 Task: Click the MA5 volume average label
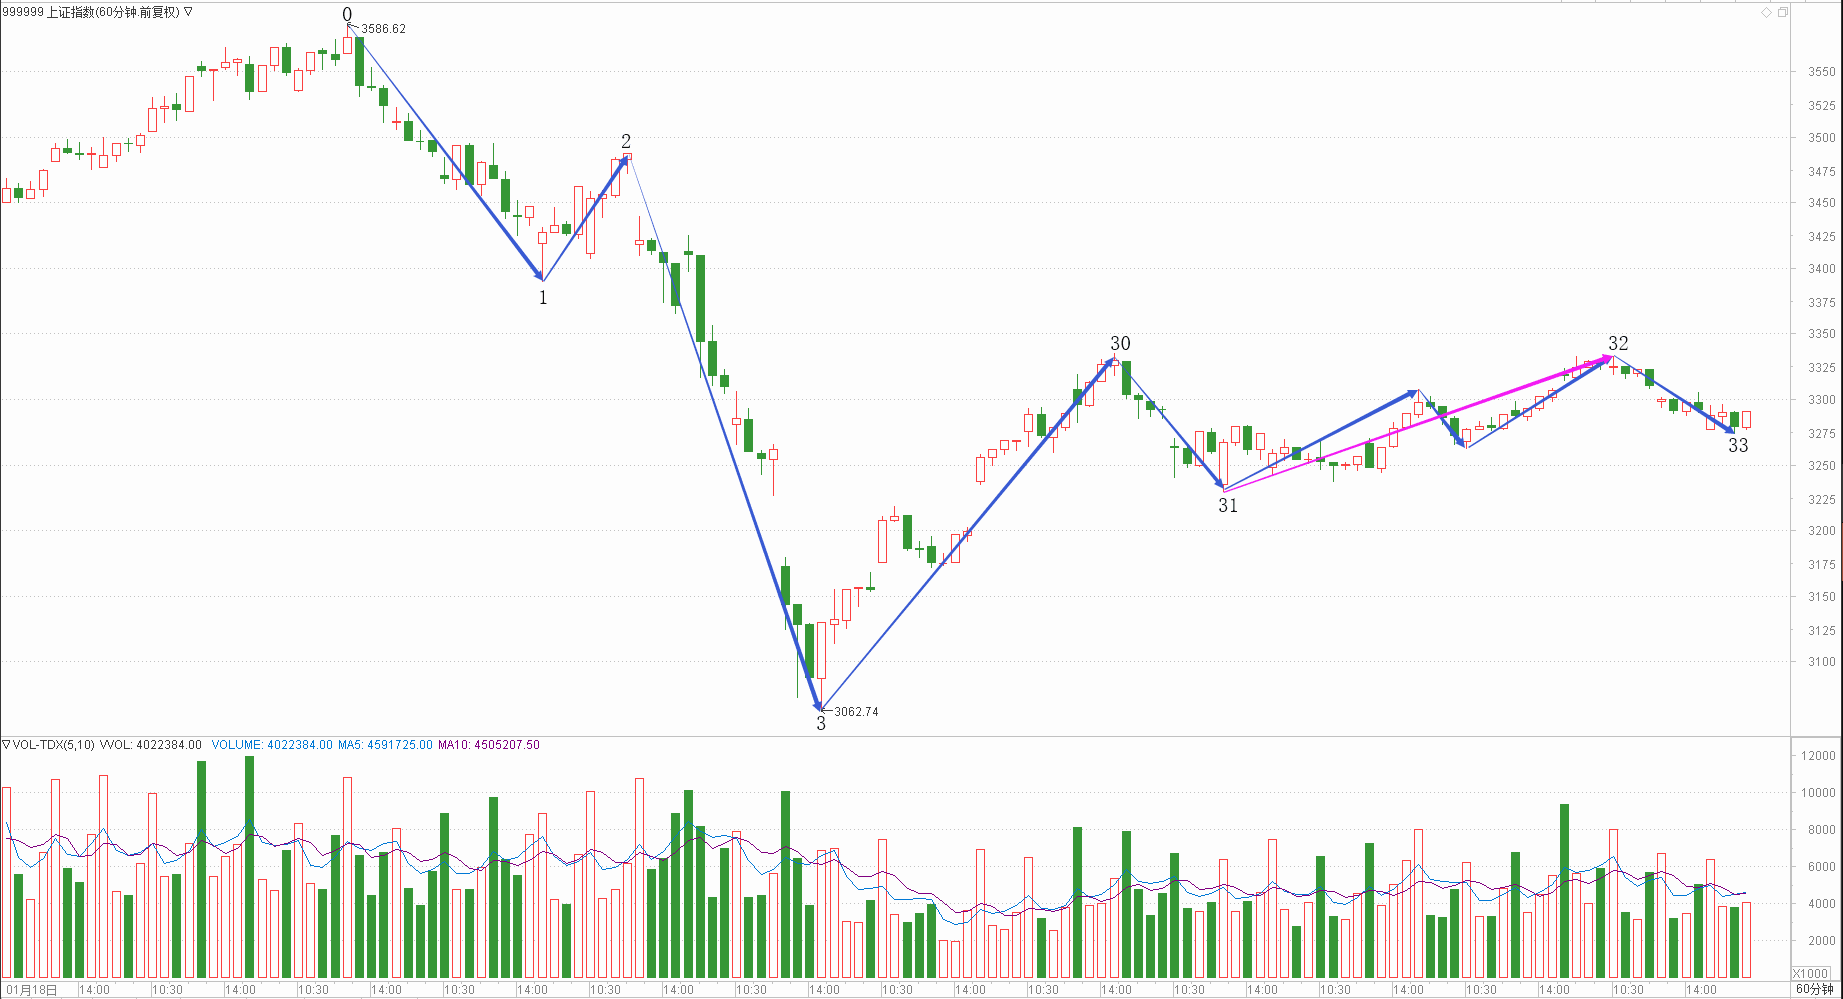click(x=385, y=745)
